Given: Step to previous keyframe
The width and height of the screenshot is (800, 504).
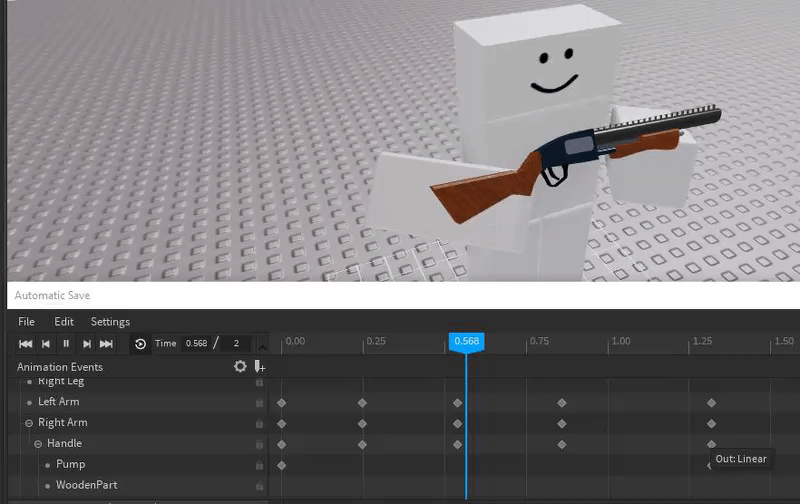Looking at the screenshot, I should [x=46, y=344].
